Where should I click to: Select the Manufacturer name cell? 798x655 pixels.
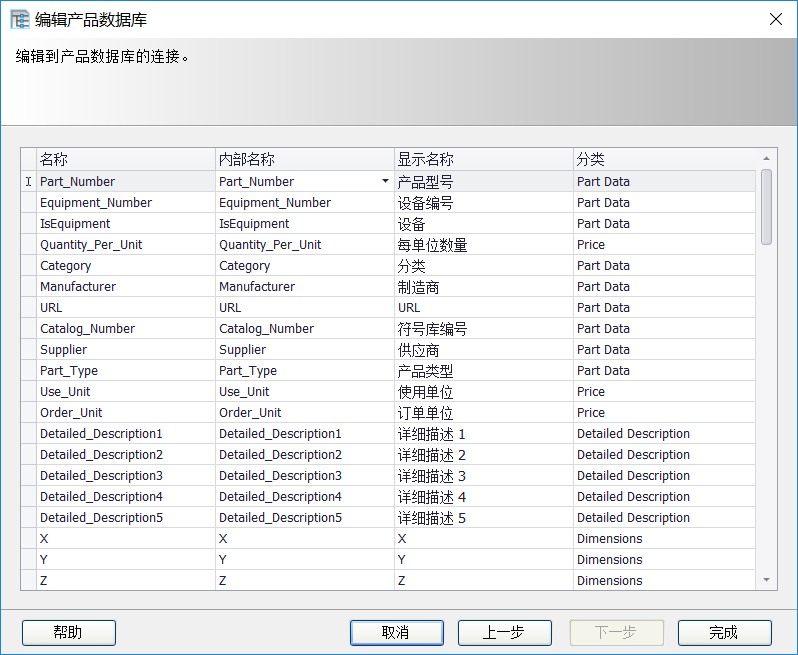tap(126, 287)
